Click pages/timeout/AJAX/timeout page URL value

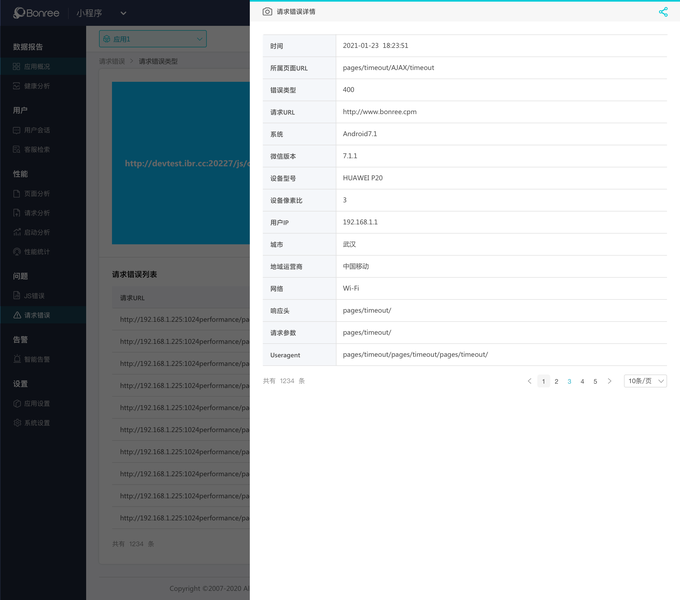(x=389, y=68)
